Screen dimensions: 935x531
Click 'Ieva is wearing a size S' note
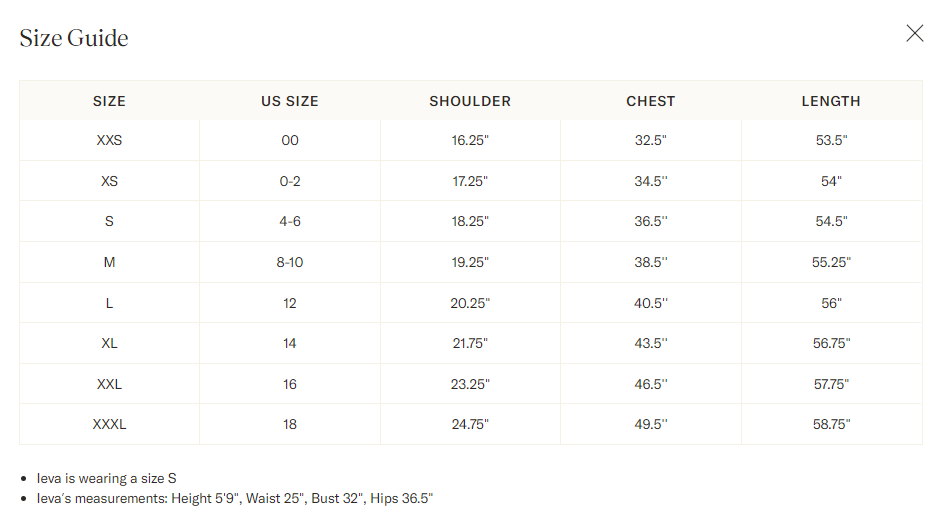point(107,478)
